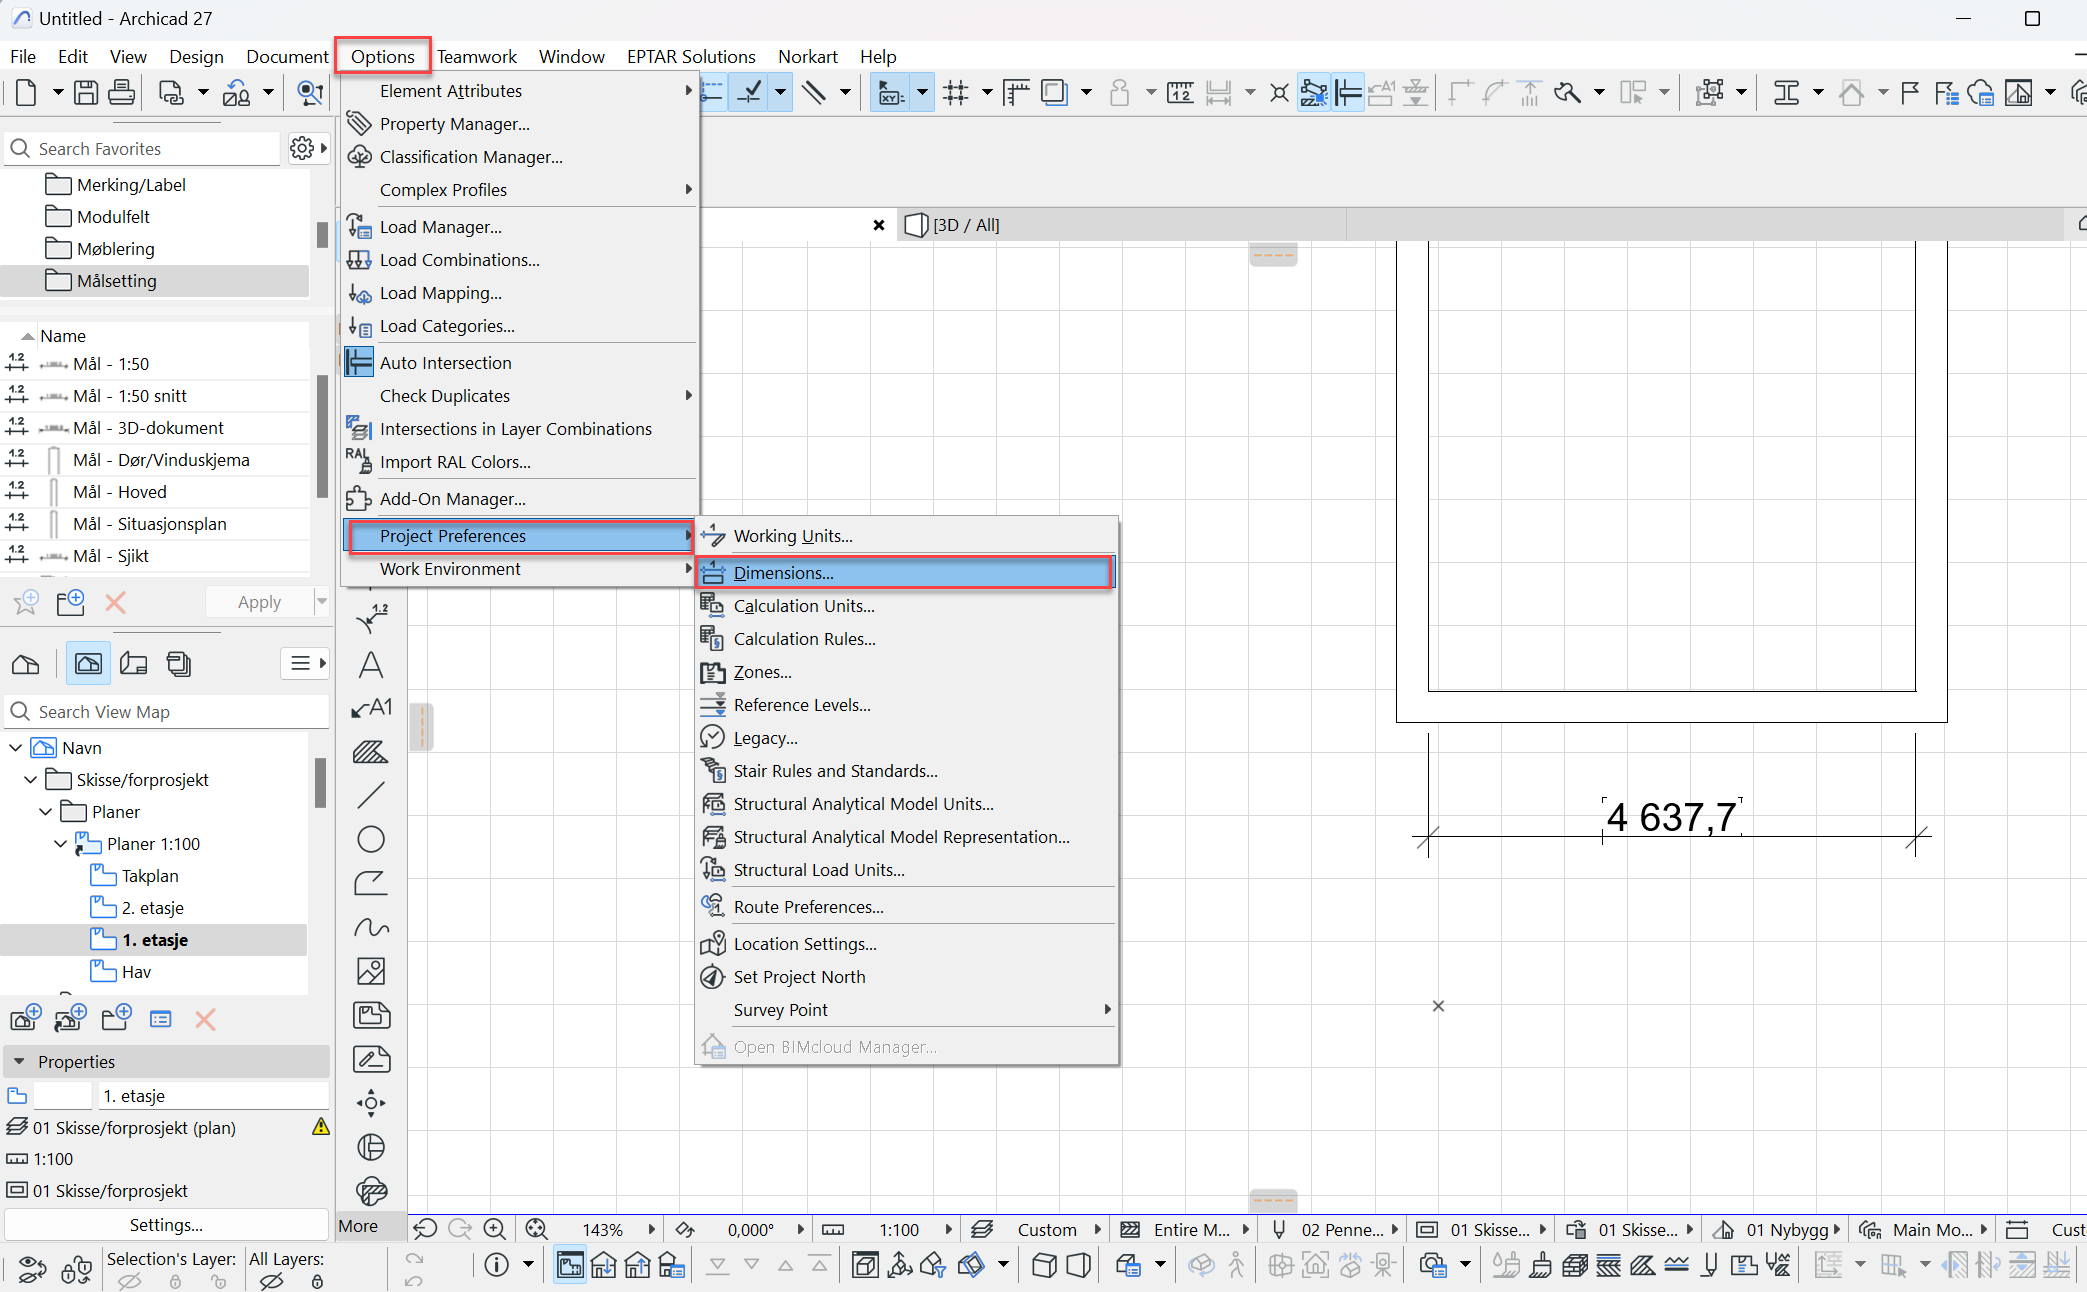2087x1292 pixels.
Task: Select the Label tool in toolbox
Action: click(371, 708)
